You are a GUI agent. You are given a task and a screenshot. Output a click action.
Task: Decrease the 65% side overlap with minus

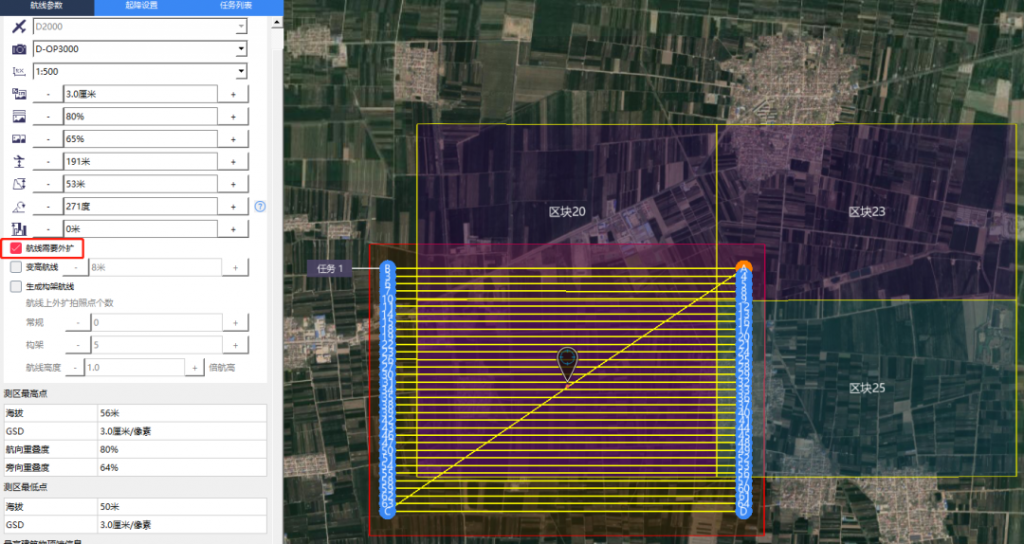click(48, 139)
